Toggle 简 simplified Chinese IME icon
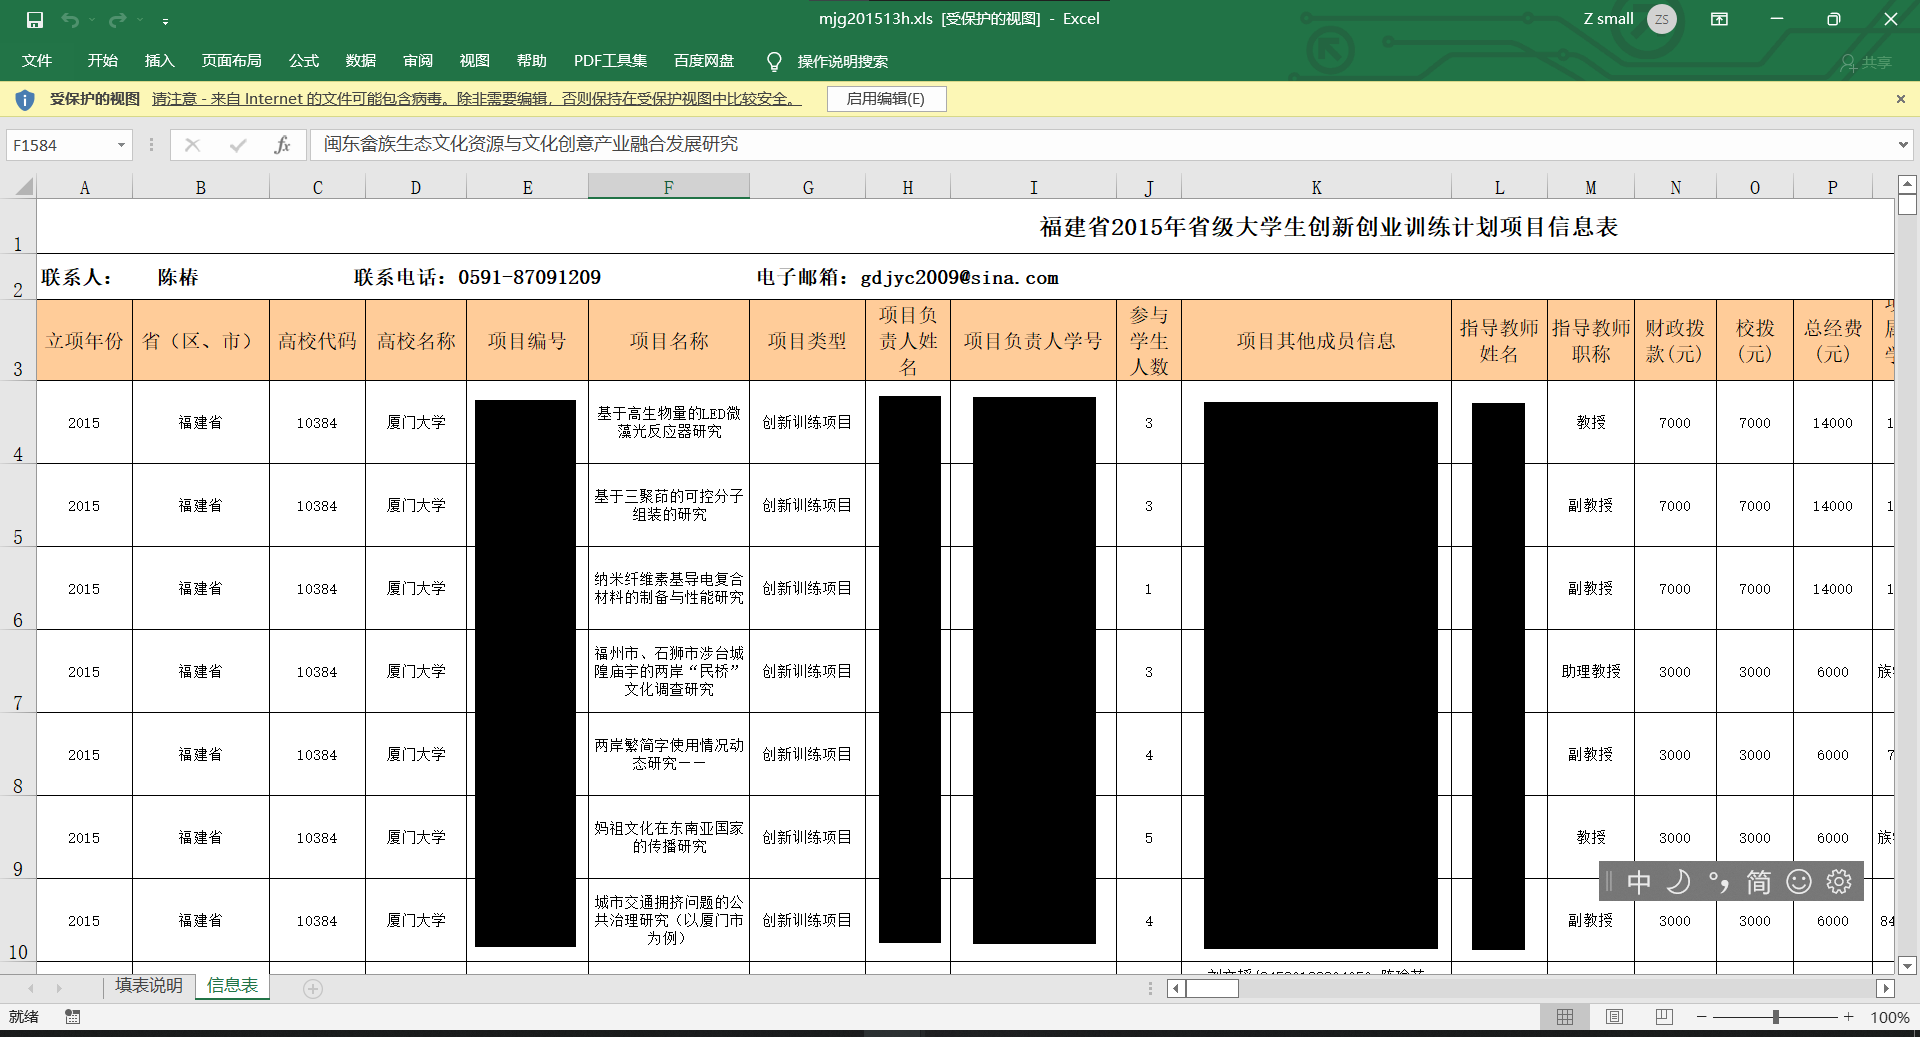The image size is (1920, 1037). (x=1758, y=882)
